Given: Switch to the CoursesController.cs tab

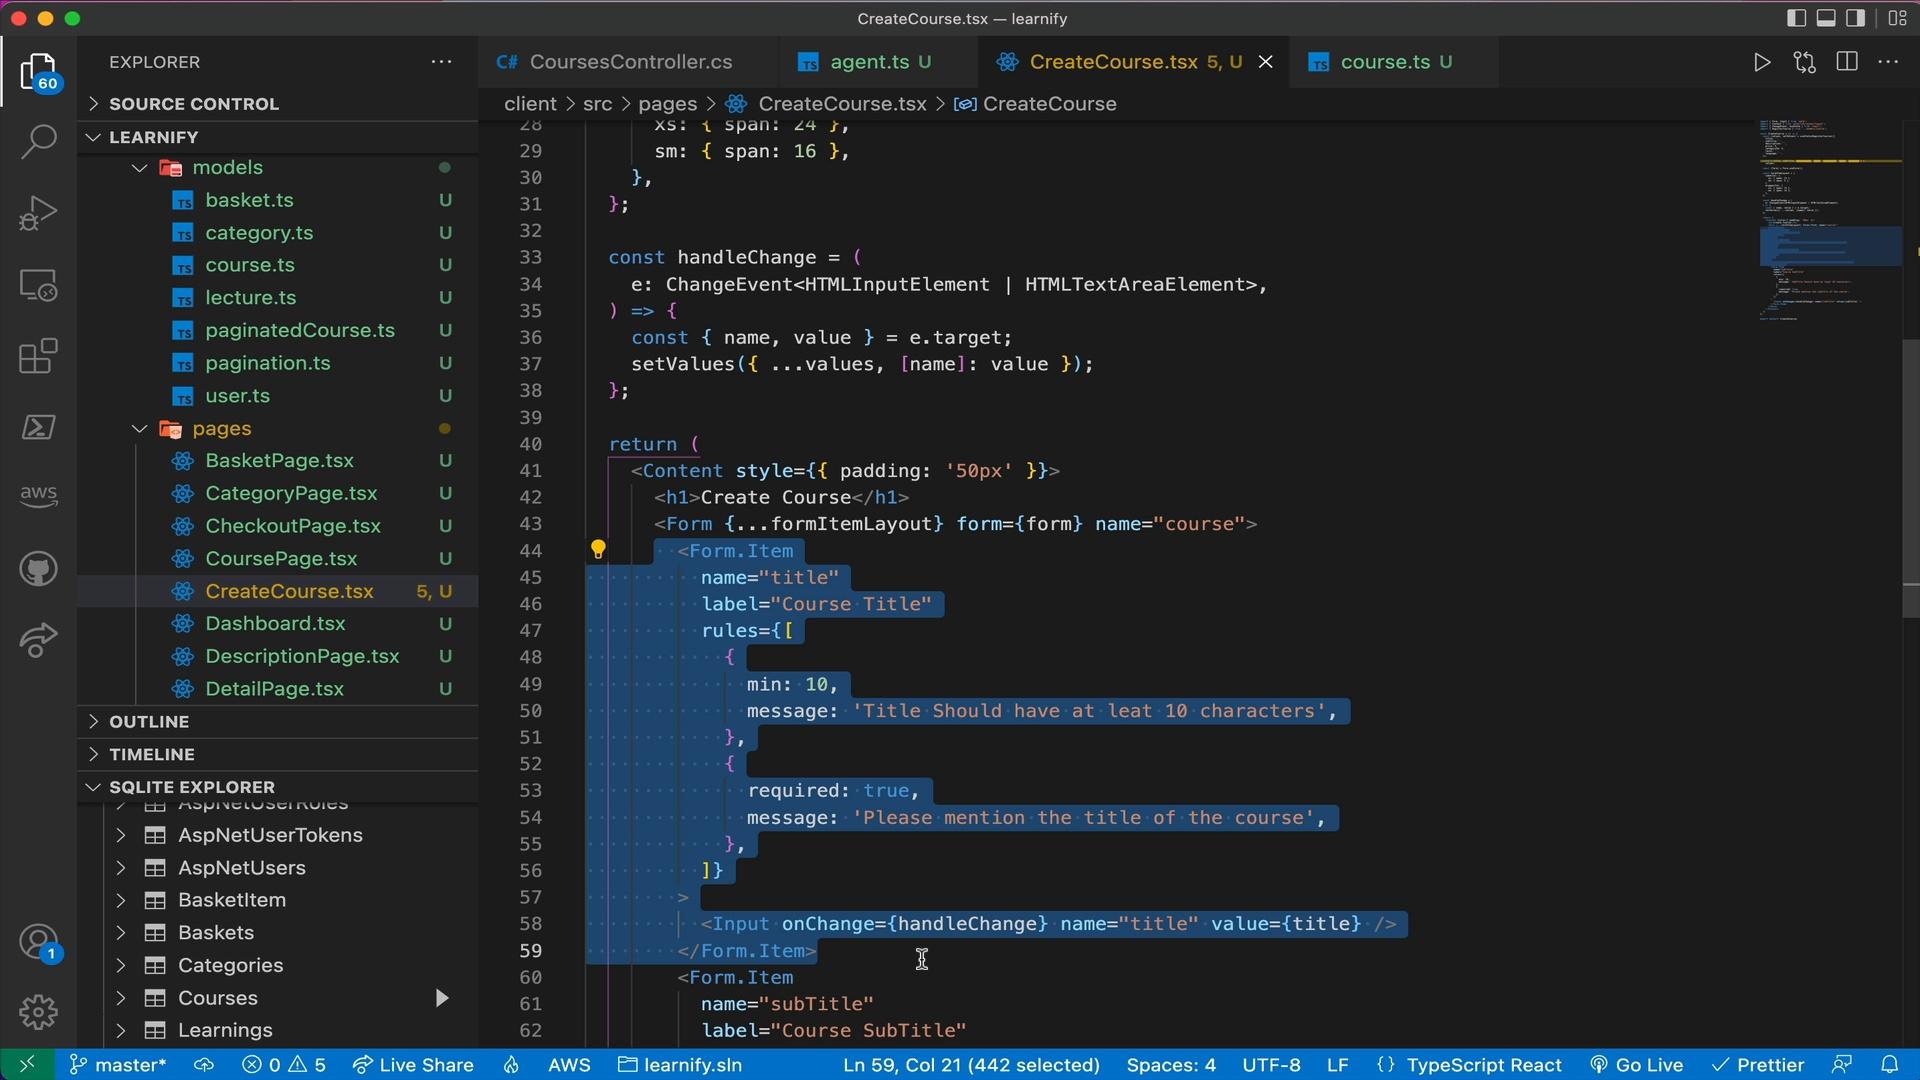Looking at the screenshot, I should 630,62.
